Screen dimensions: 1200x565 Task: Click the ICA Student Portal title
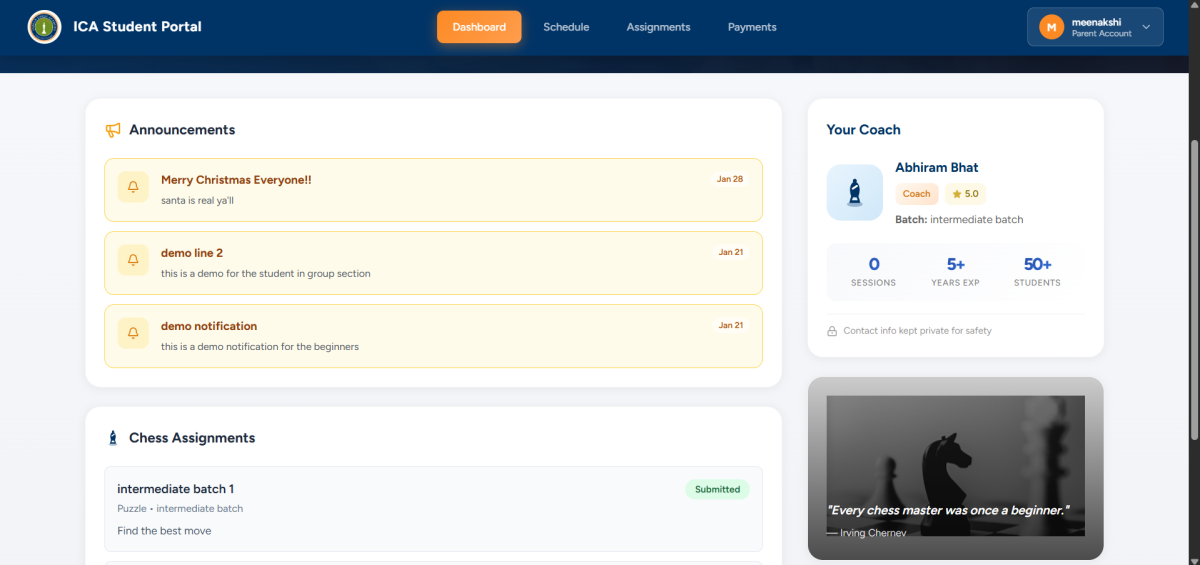(x=137, y=27)
